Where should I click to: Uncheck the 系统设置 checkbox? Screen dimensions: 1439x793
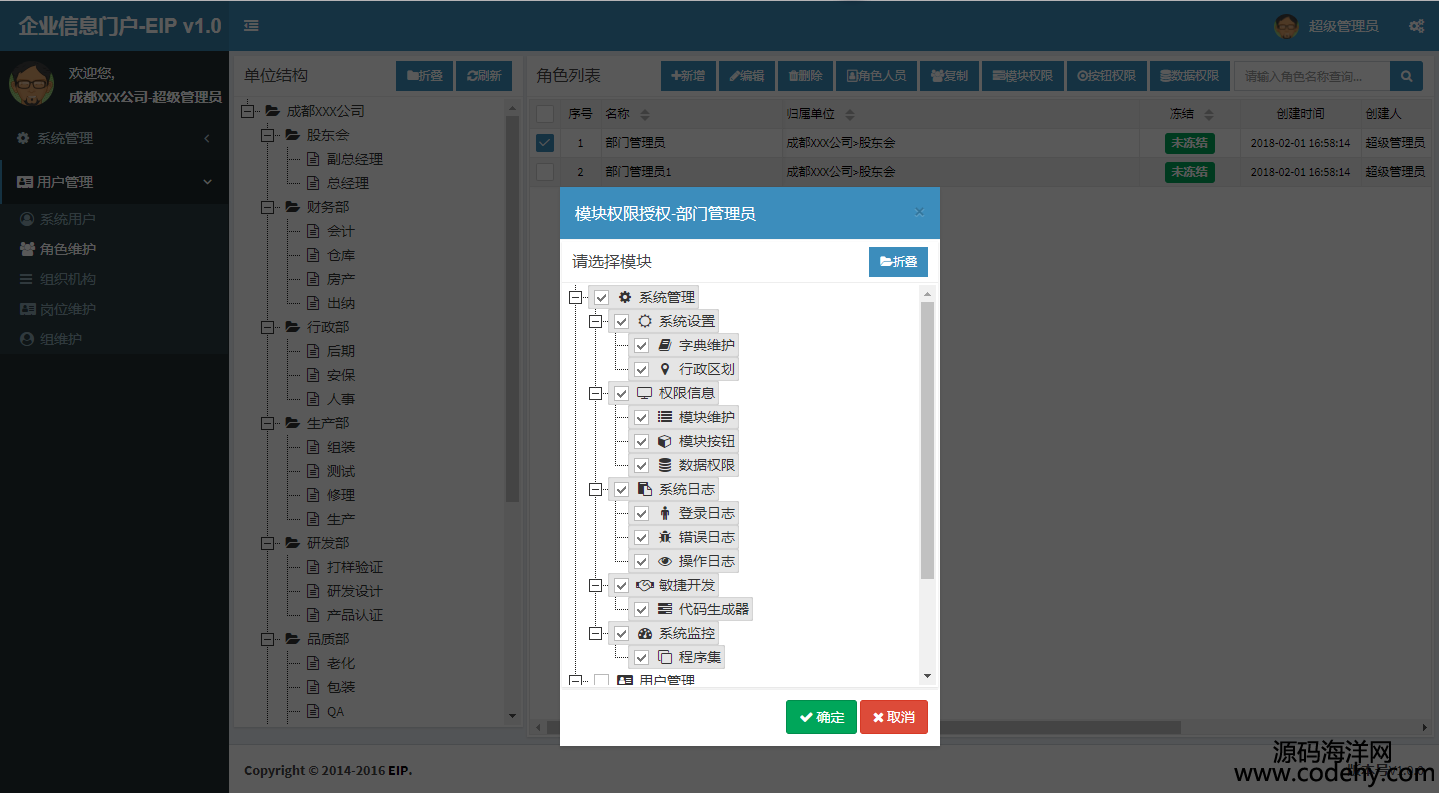click(x=621, y=321)
